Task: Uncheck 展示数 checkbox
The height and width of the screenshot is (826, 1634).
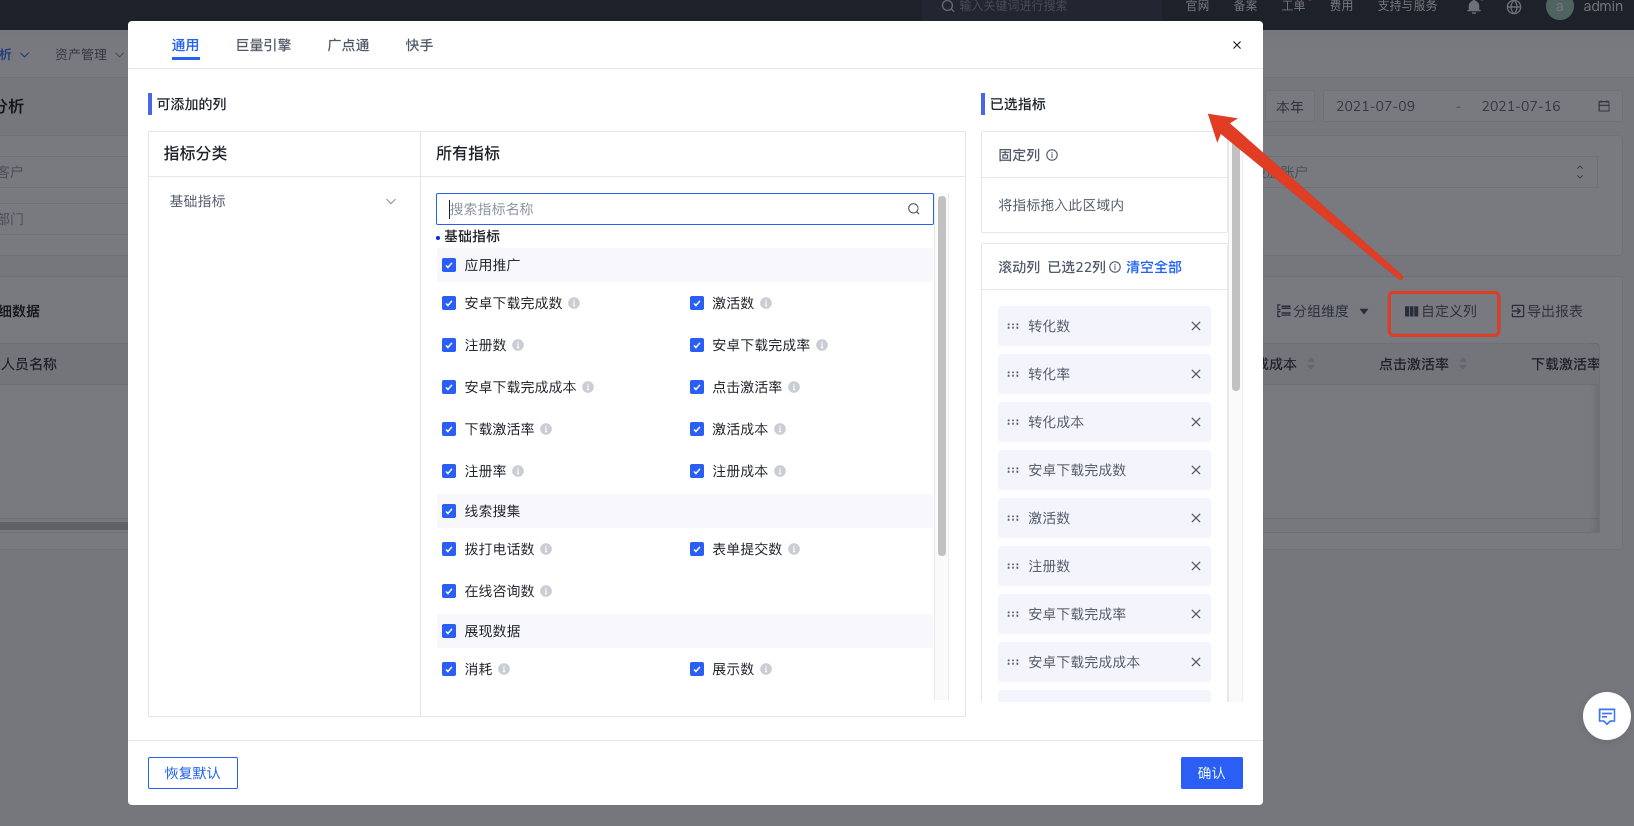Action: pos(697,669)
